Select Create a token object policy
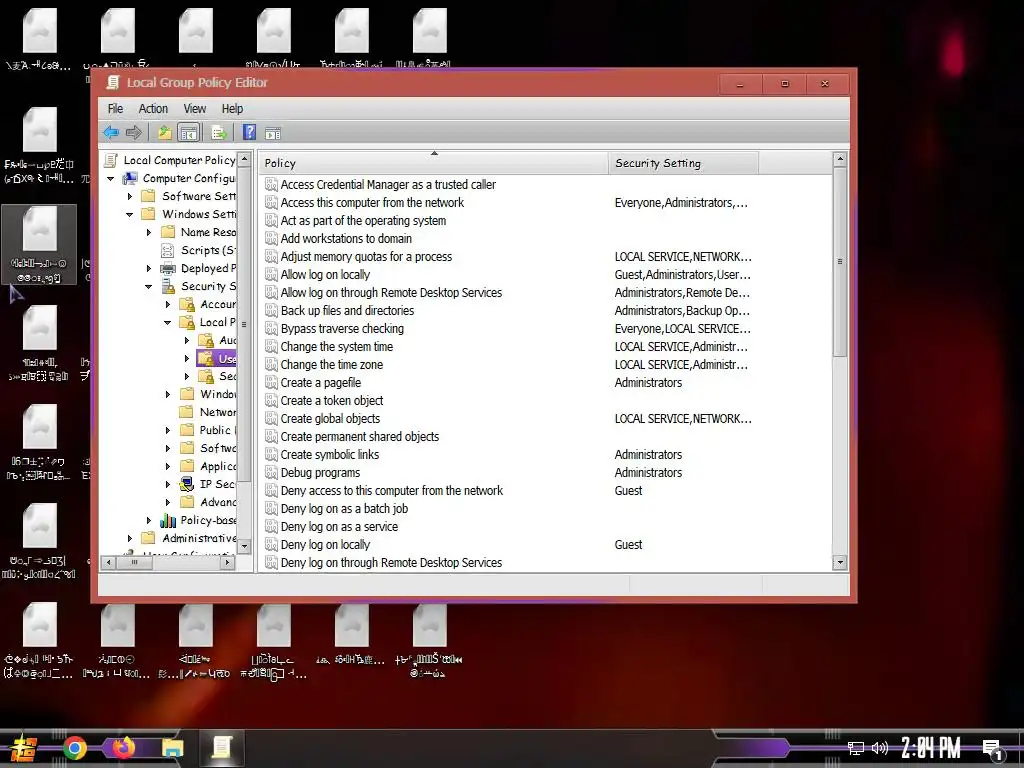This screenshot has width=1024, height=768. tap(332, 401)
